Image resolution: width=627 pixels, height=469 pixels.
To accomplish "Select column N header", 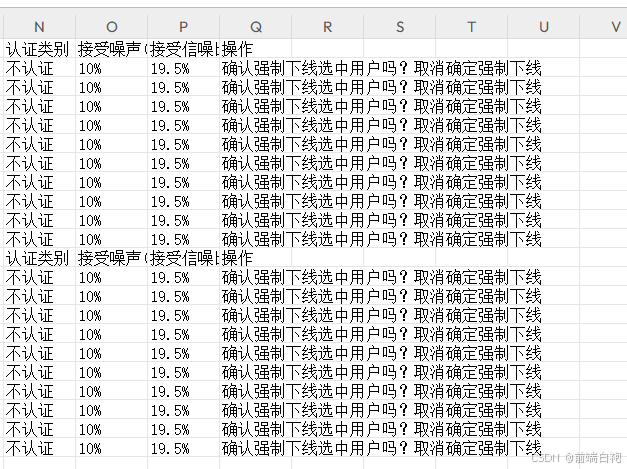I will click(39, 27).
